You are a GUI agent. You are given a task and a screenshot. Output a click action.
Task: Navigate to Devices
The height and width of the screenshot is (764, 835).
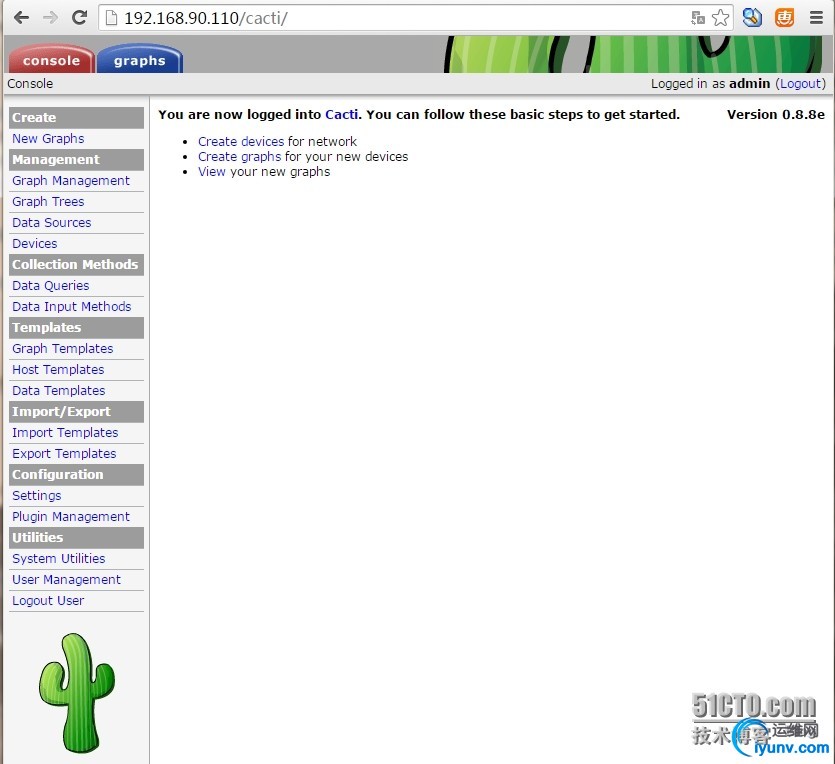tap(35, 243)
